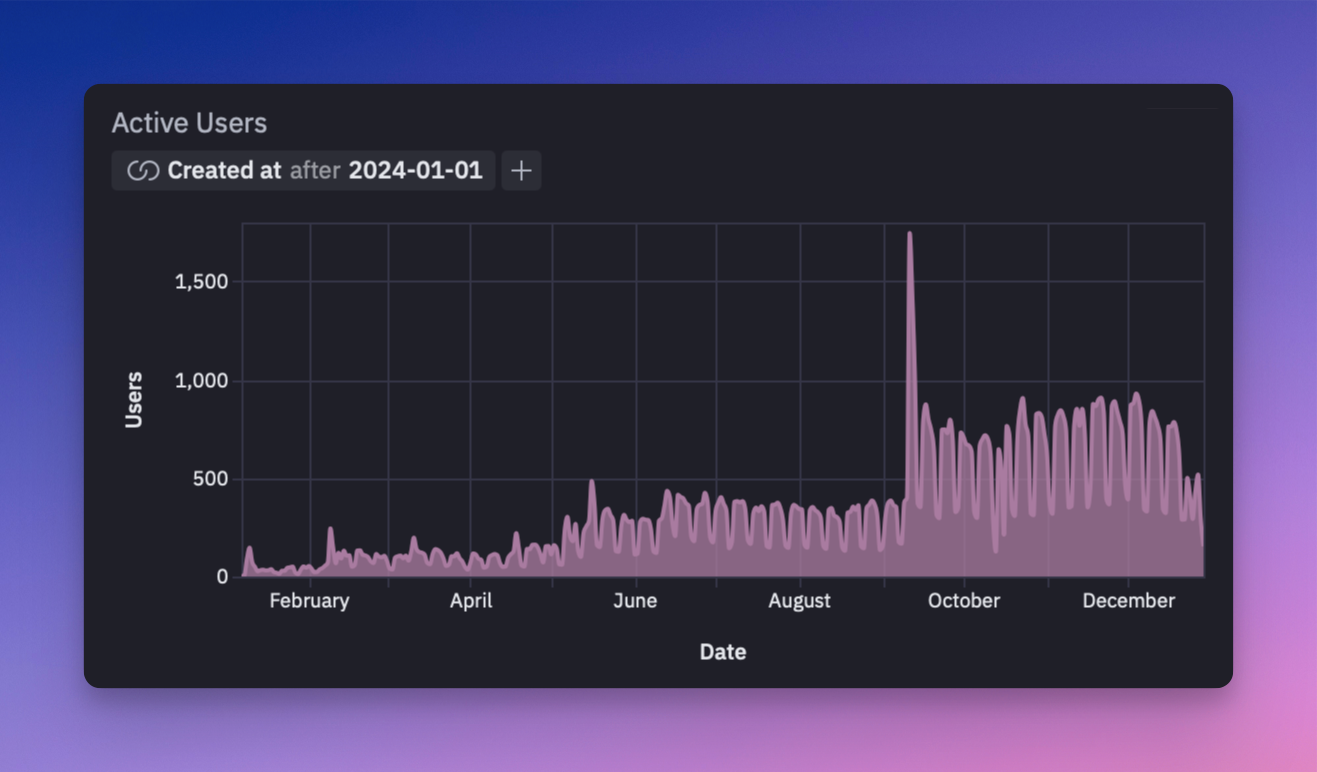Screen dimensions: 1317x772
Task: Click the 'August' axis label
Action: click(799, 600)
